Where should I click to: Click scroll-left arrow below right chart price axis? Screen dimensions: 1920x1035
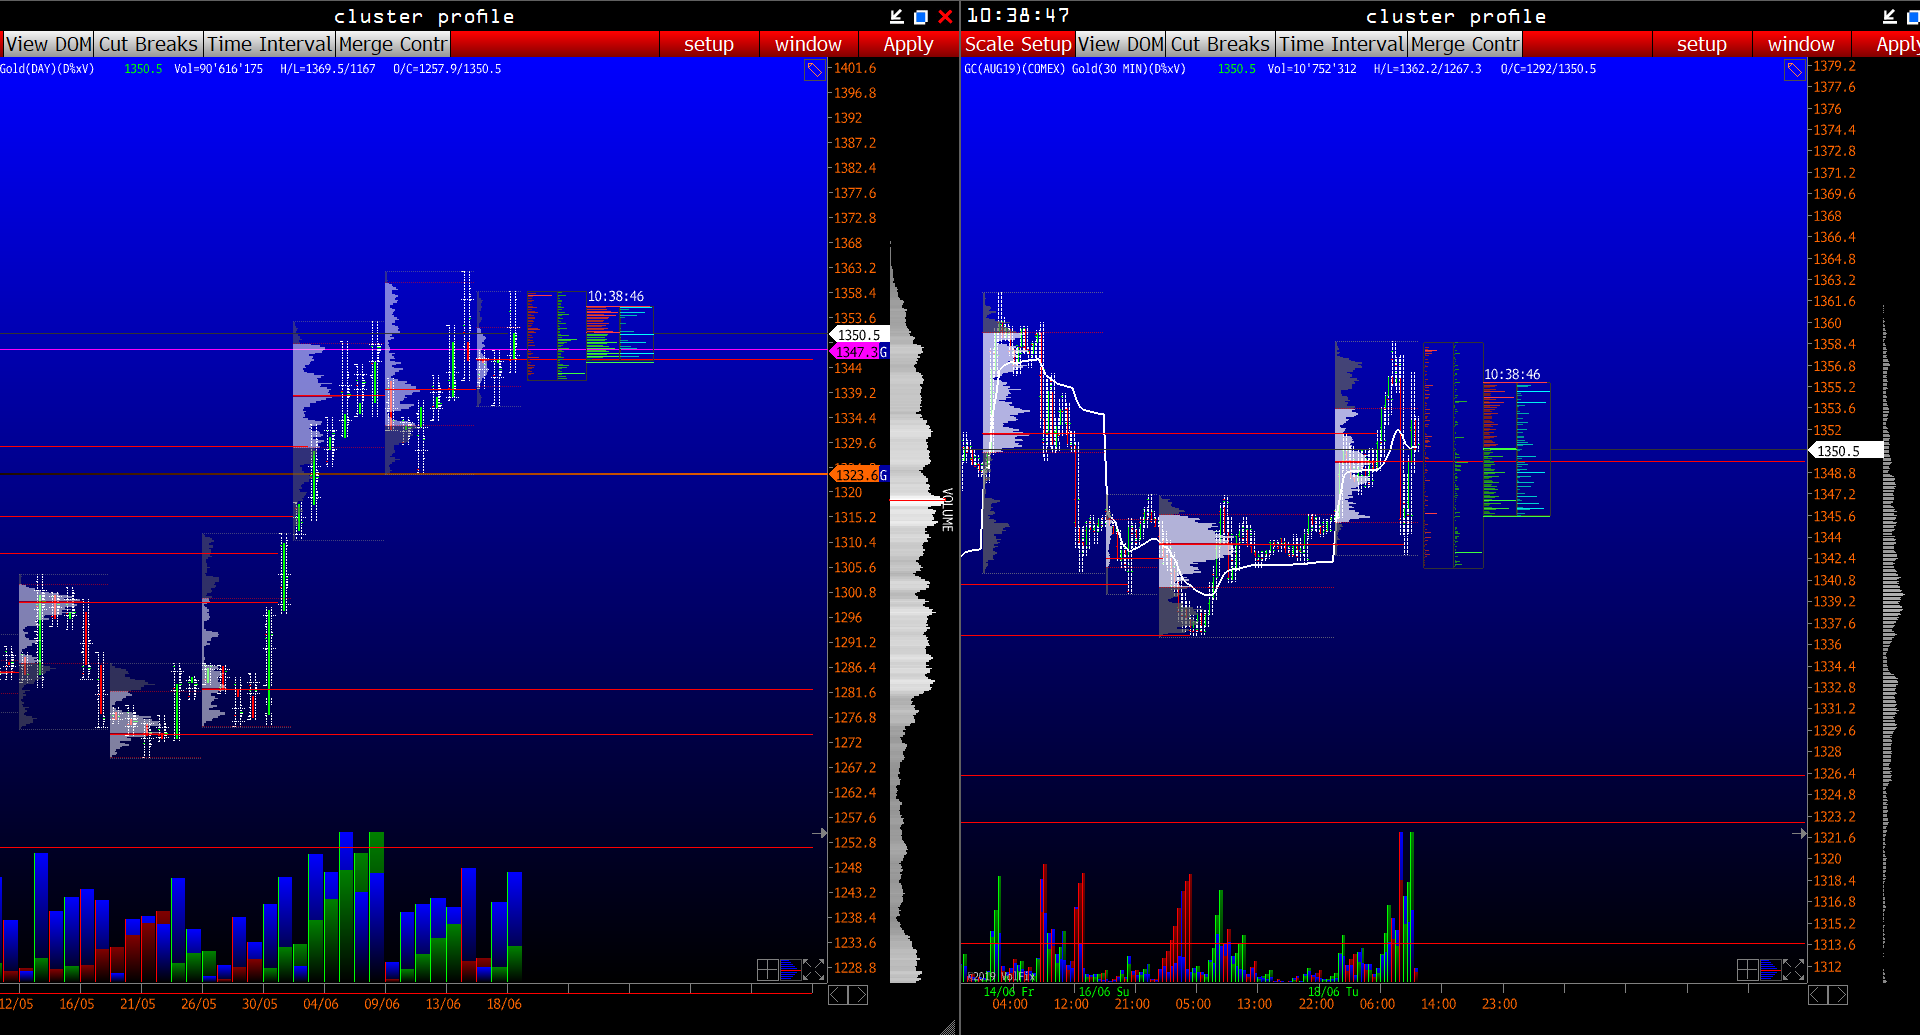[x=1818, y=995]
